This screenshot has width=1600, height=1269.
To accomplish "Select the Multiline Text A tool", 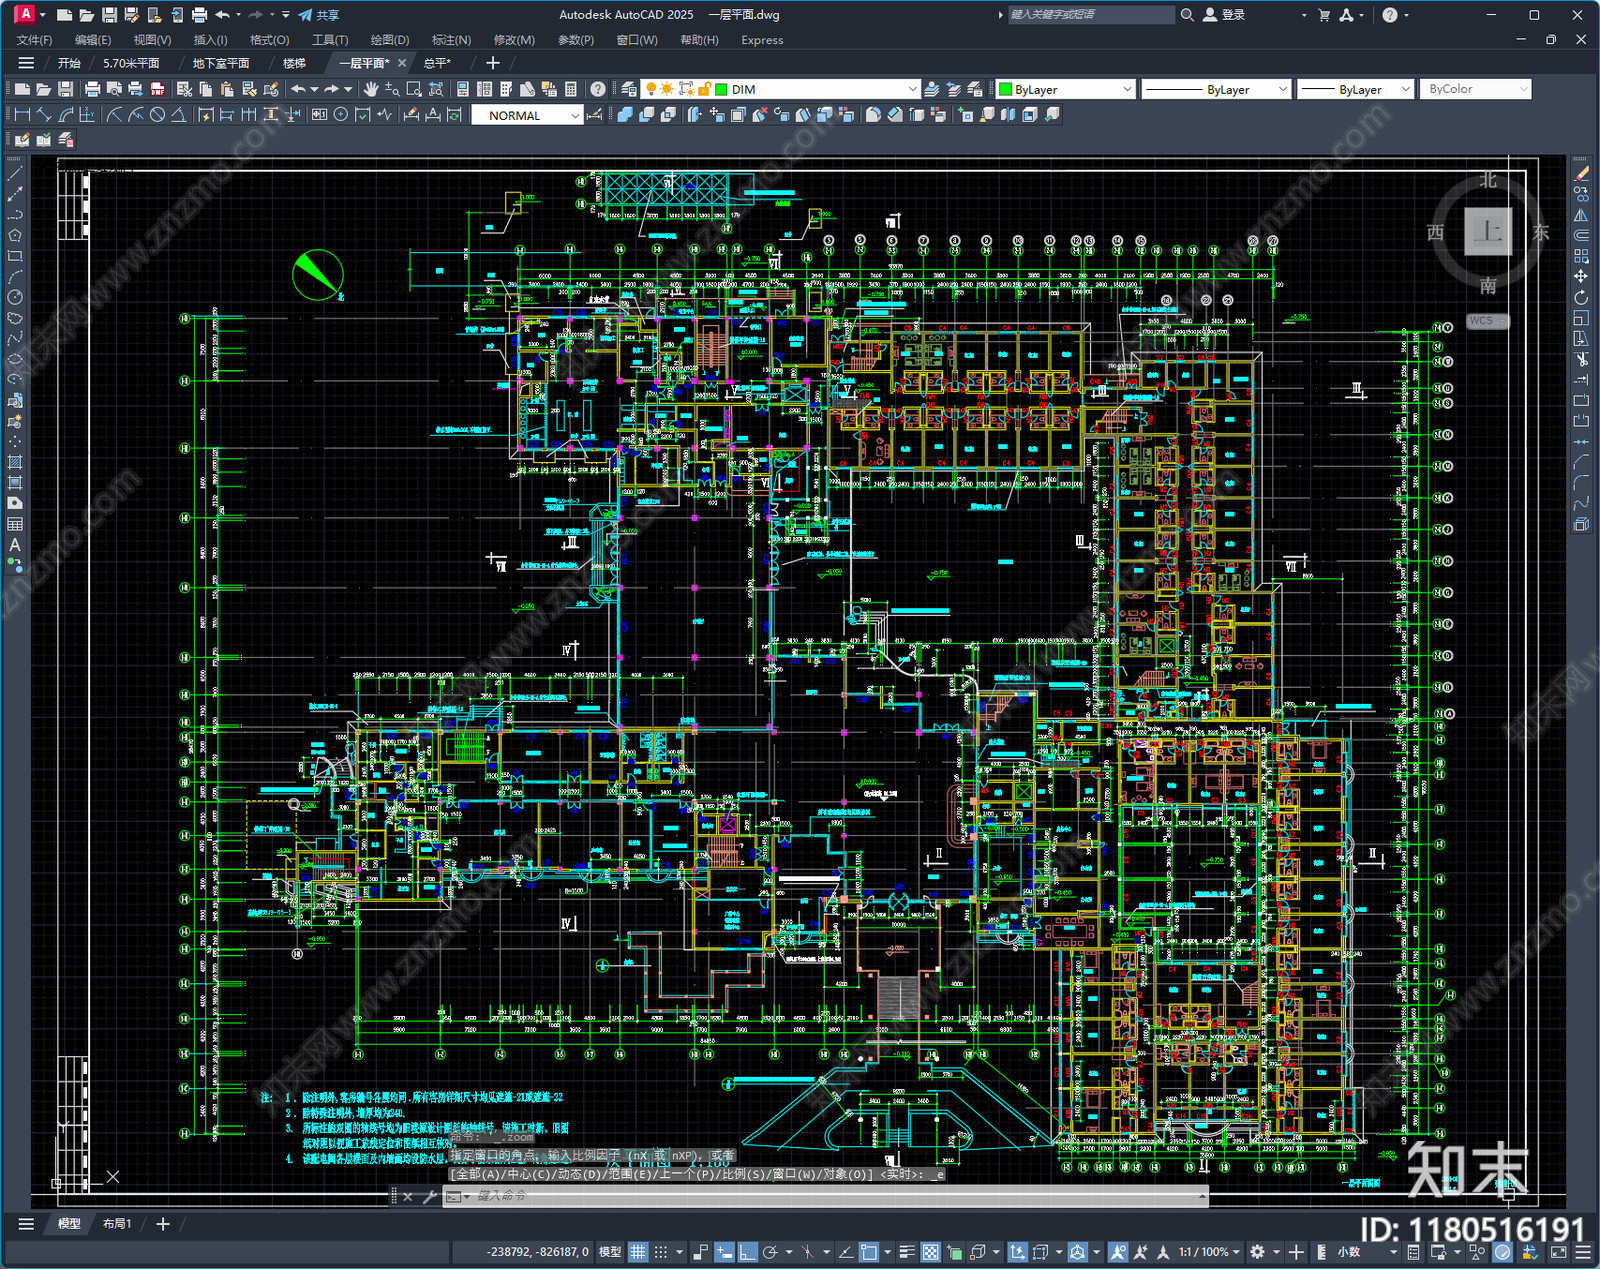I will [15, 545].
